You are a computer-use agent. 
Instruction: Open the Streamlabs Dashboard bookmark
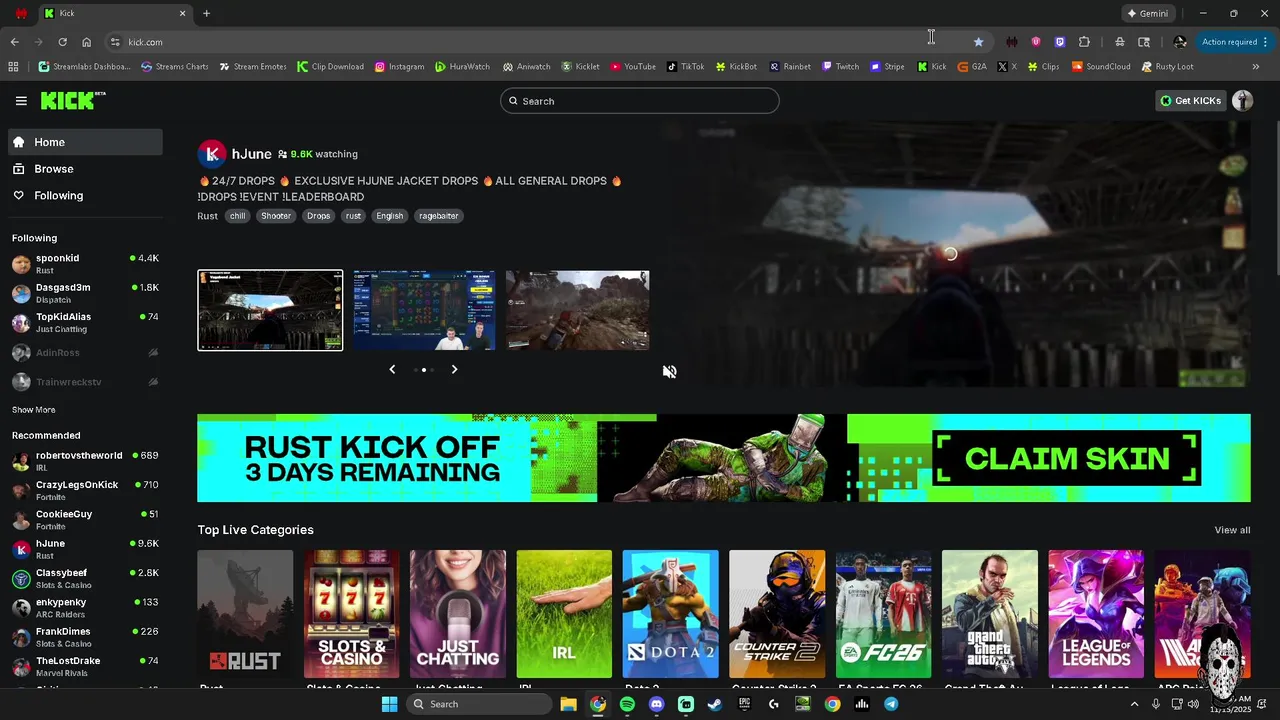coord(85,67)
